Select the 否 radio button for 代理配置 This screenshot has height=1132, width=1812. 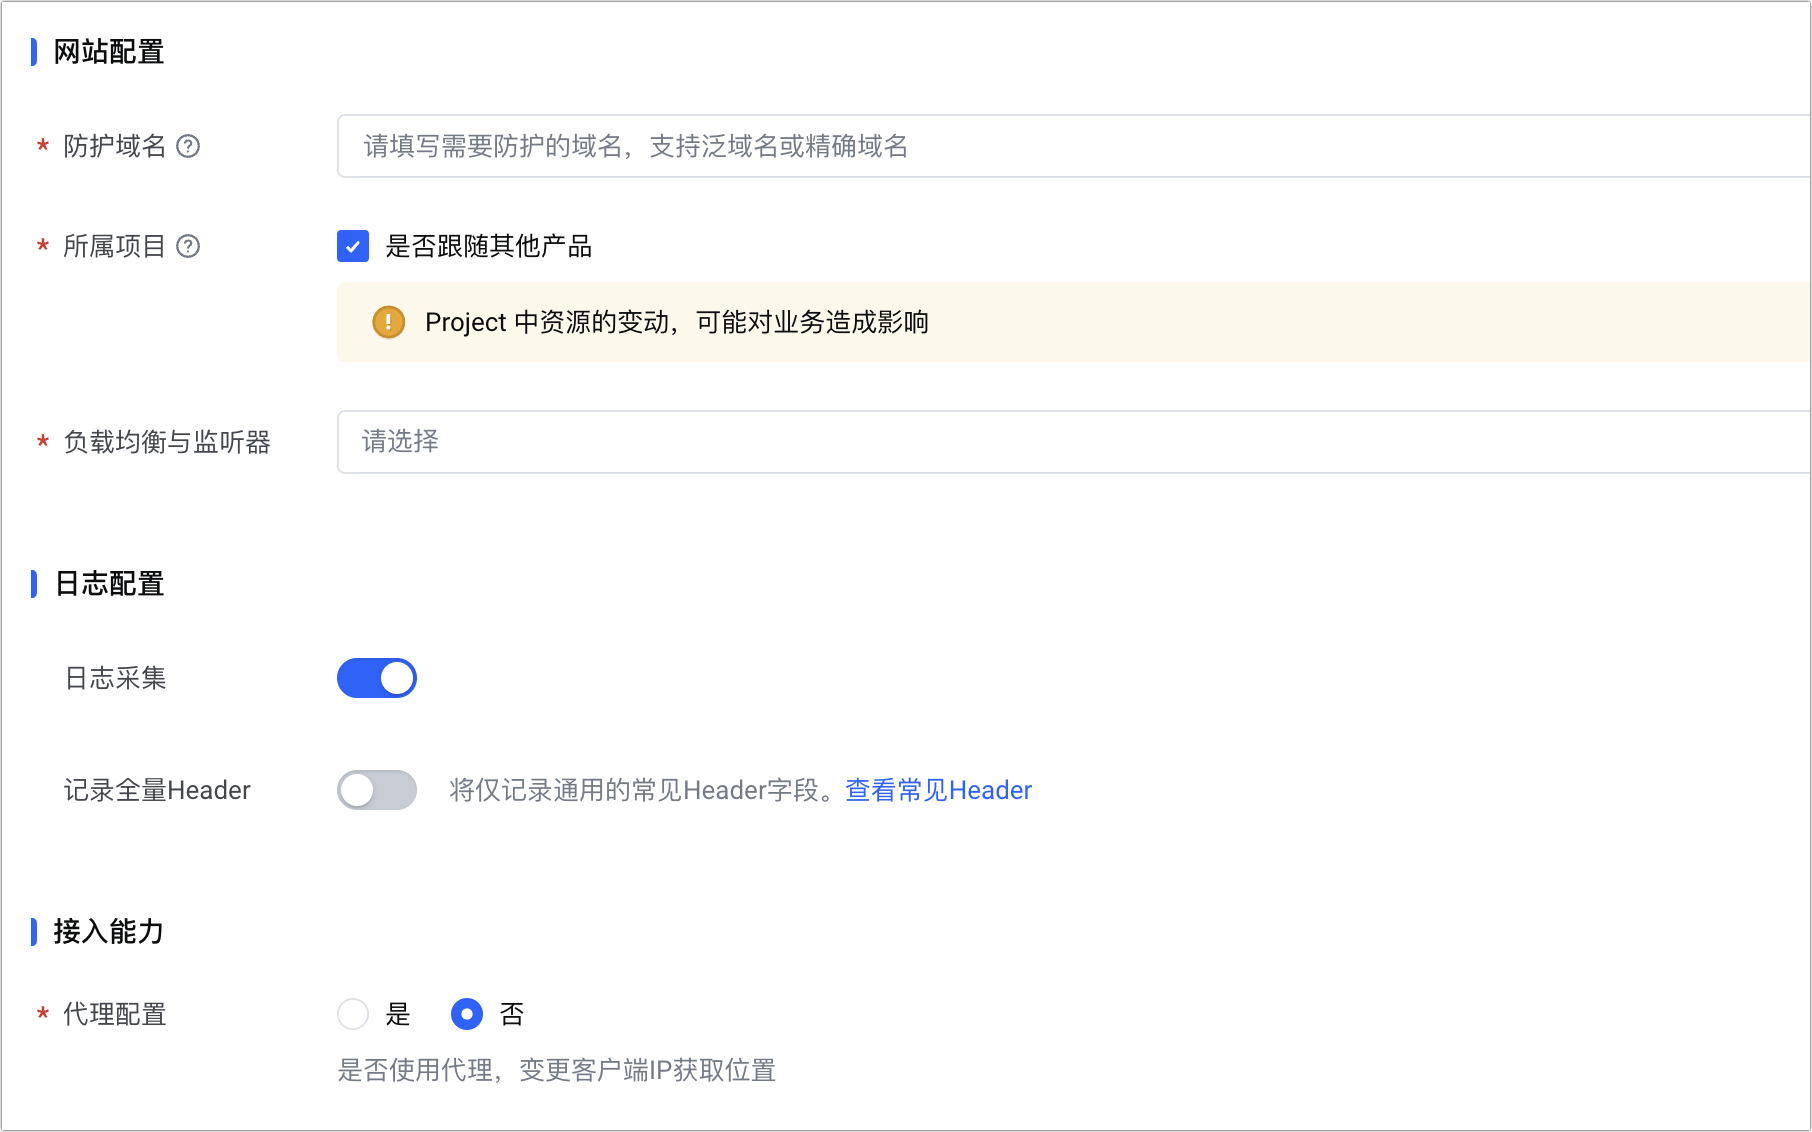click(x=467, y=1014)
